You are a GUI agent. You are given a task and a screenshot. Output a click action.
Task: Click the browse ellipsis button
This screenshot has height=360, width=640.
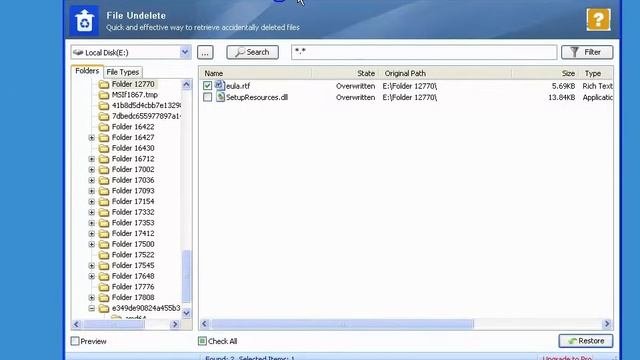coord(205,52)
